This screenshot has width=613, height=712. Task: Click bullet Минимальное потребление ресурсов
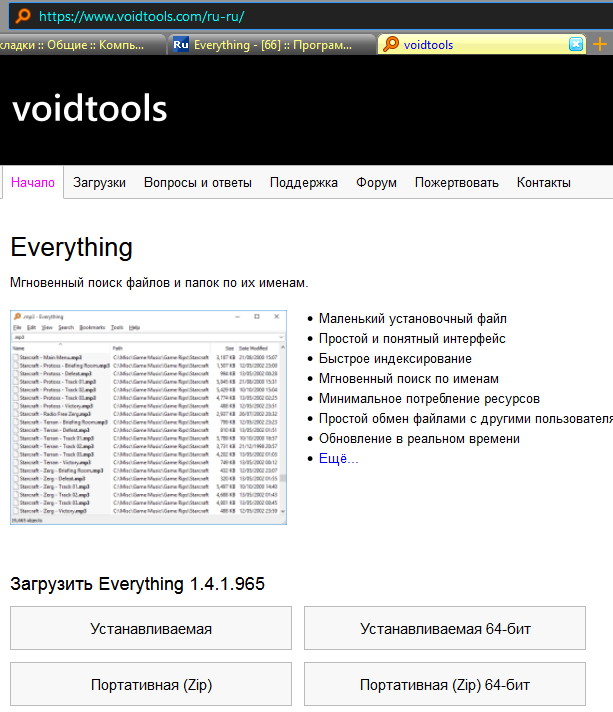point(429,398)
